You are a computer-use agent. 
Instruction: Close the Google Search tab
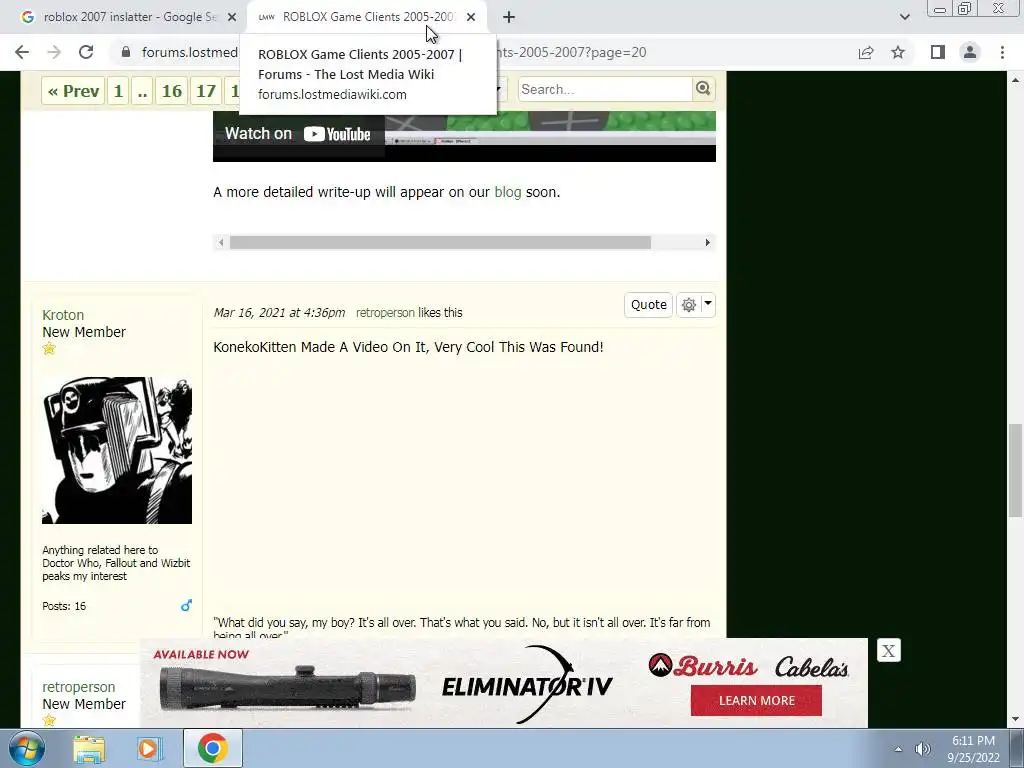232,17
